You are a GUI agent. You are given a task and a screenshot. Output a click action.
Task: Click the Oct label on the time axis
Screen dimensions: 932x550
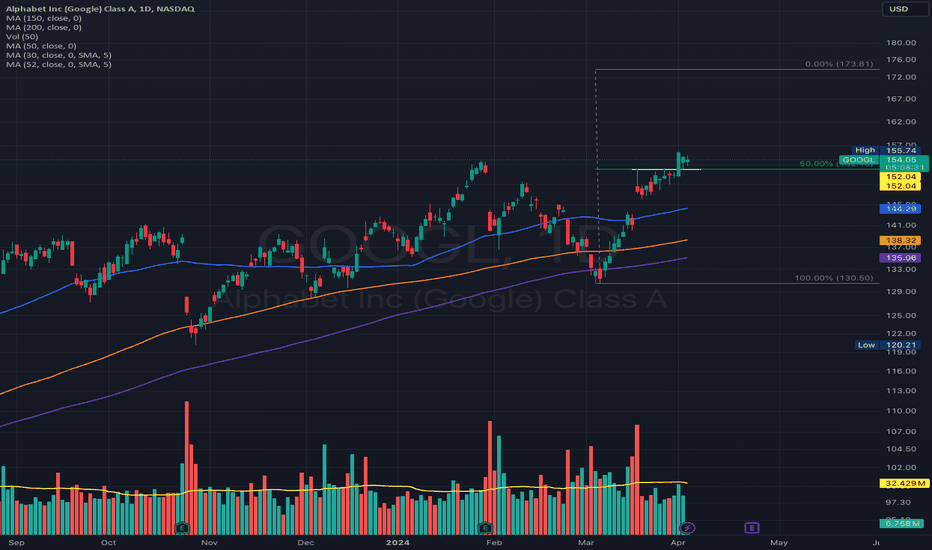tap(108, 543)
